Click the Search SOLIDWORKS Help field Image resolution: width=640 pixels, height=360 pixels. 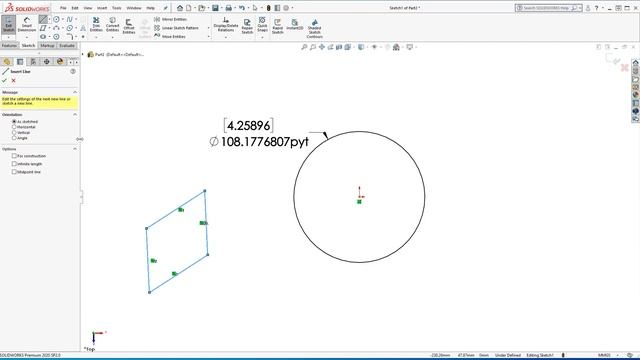coord(548,8)
